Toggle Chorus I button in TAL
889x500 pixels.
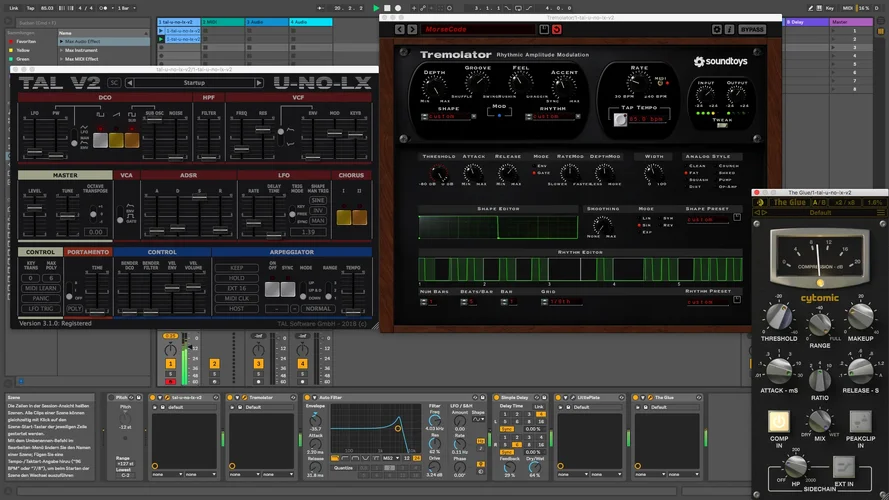tap(344, 217)
